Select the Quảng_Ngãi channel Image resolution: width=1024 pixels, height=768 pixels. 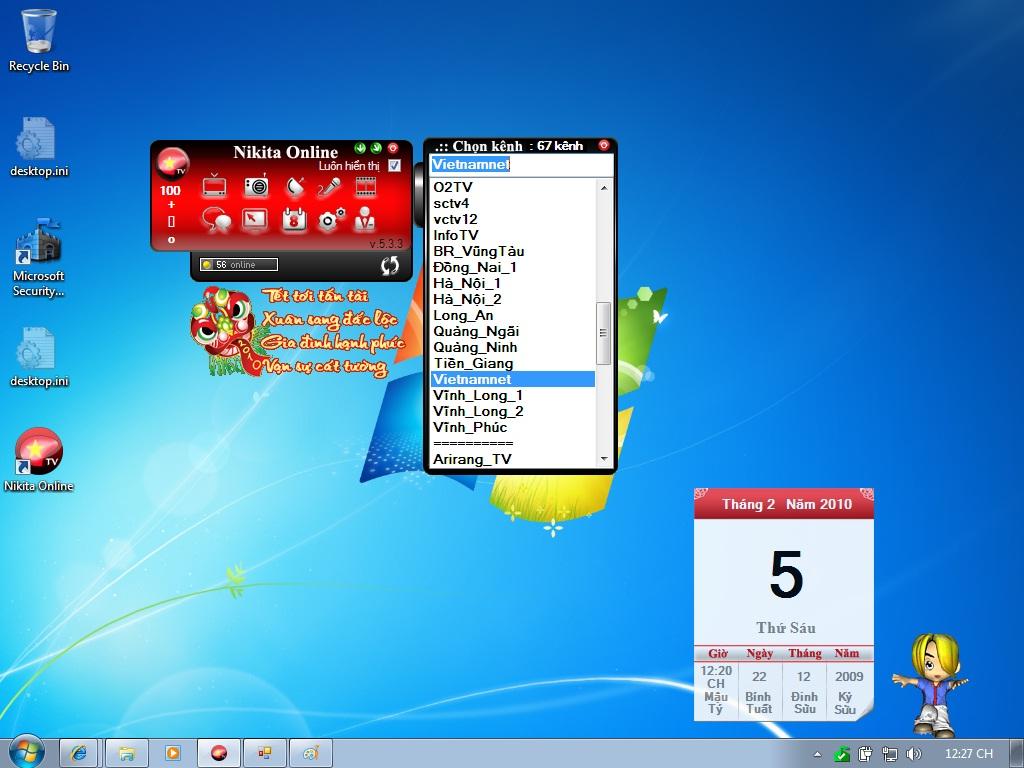pos(513,331)
